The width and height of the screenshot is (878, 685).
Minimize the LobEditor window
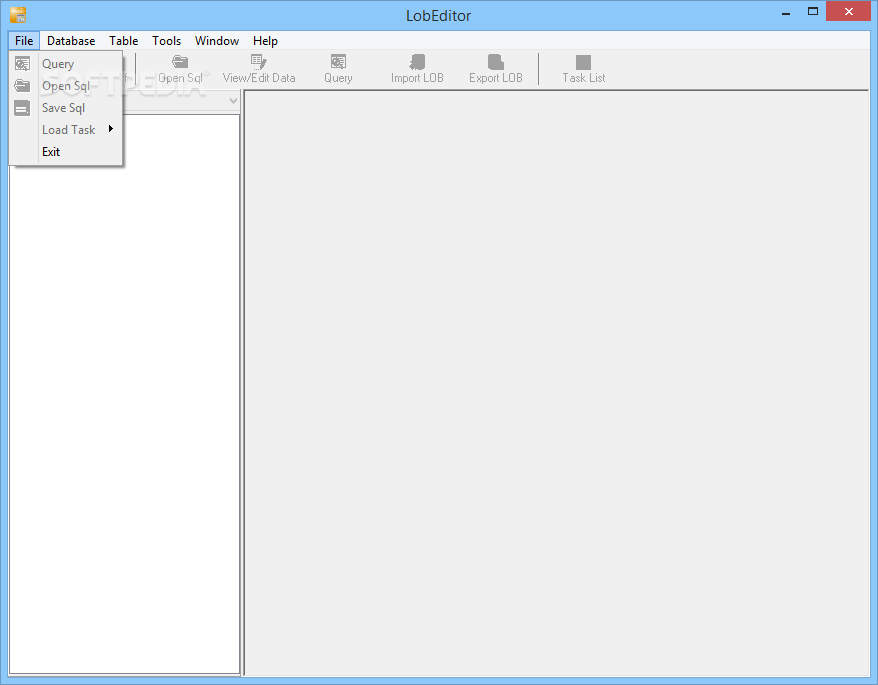pyautogui.click(x=786, y=12)
